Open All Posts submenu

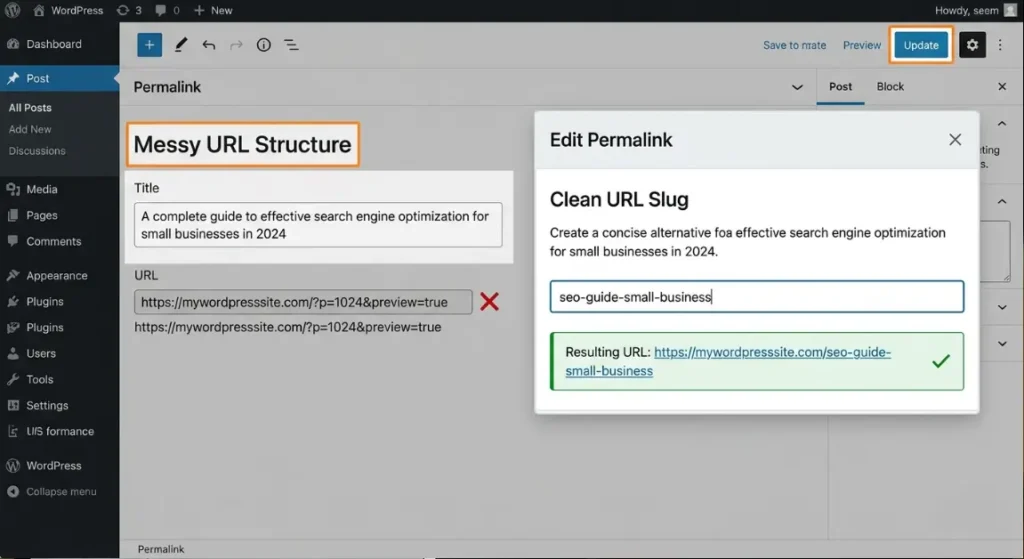(30, 108)
